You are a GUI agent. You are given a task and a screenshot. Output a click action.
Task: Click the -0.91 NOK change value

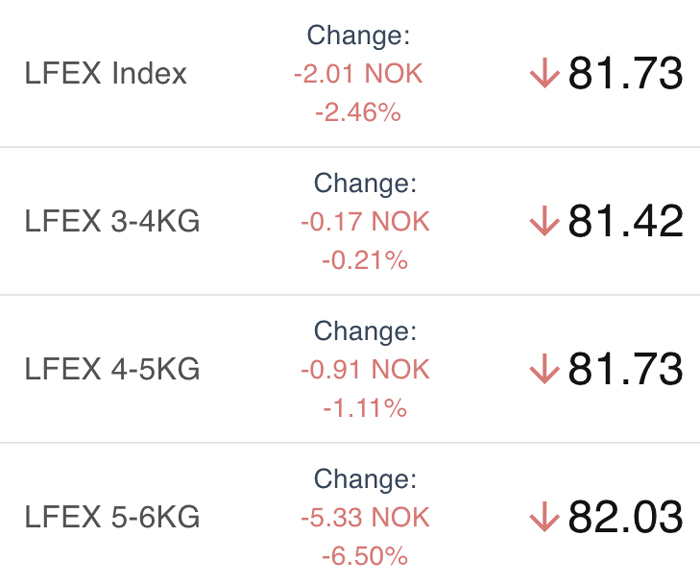click(365, 369)
